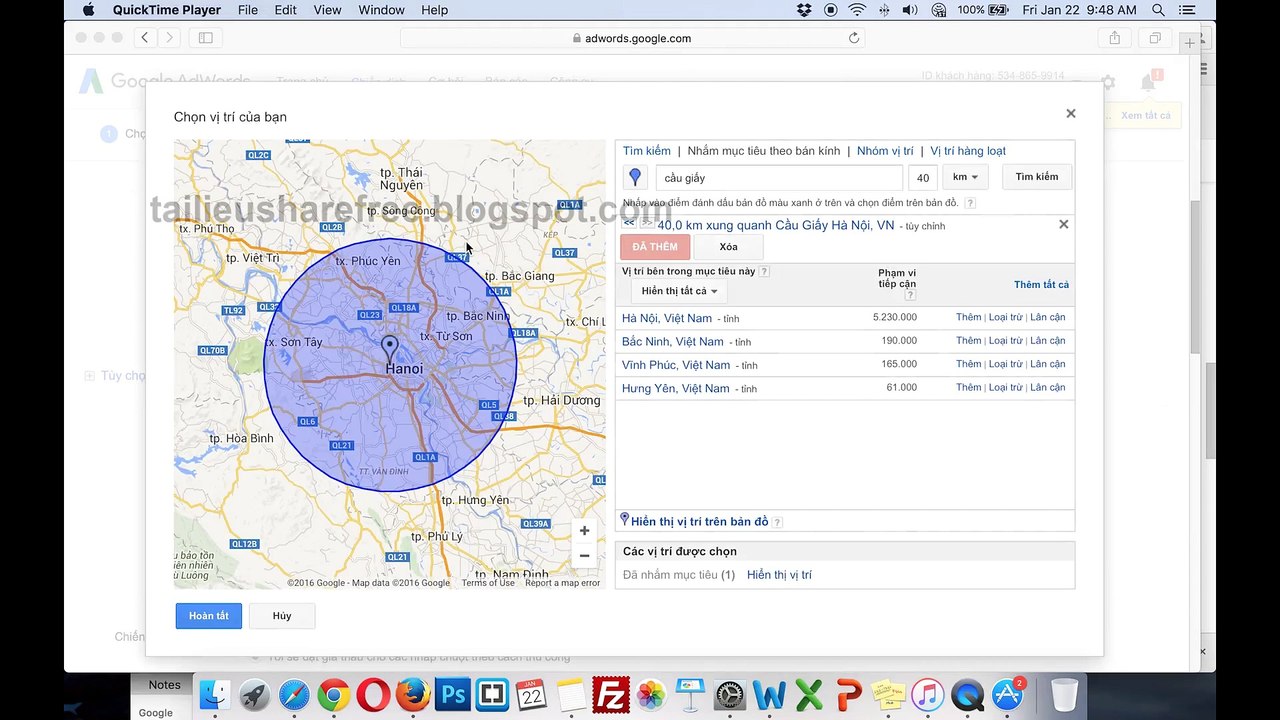This screenshot has width=1280, height=720.
Task: Open the Window menu
Action: [x=381, y=10]
